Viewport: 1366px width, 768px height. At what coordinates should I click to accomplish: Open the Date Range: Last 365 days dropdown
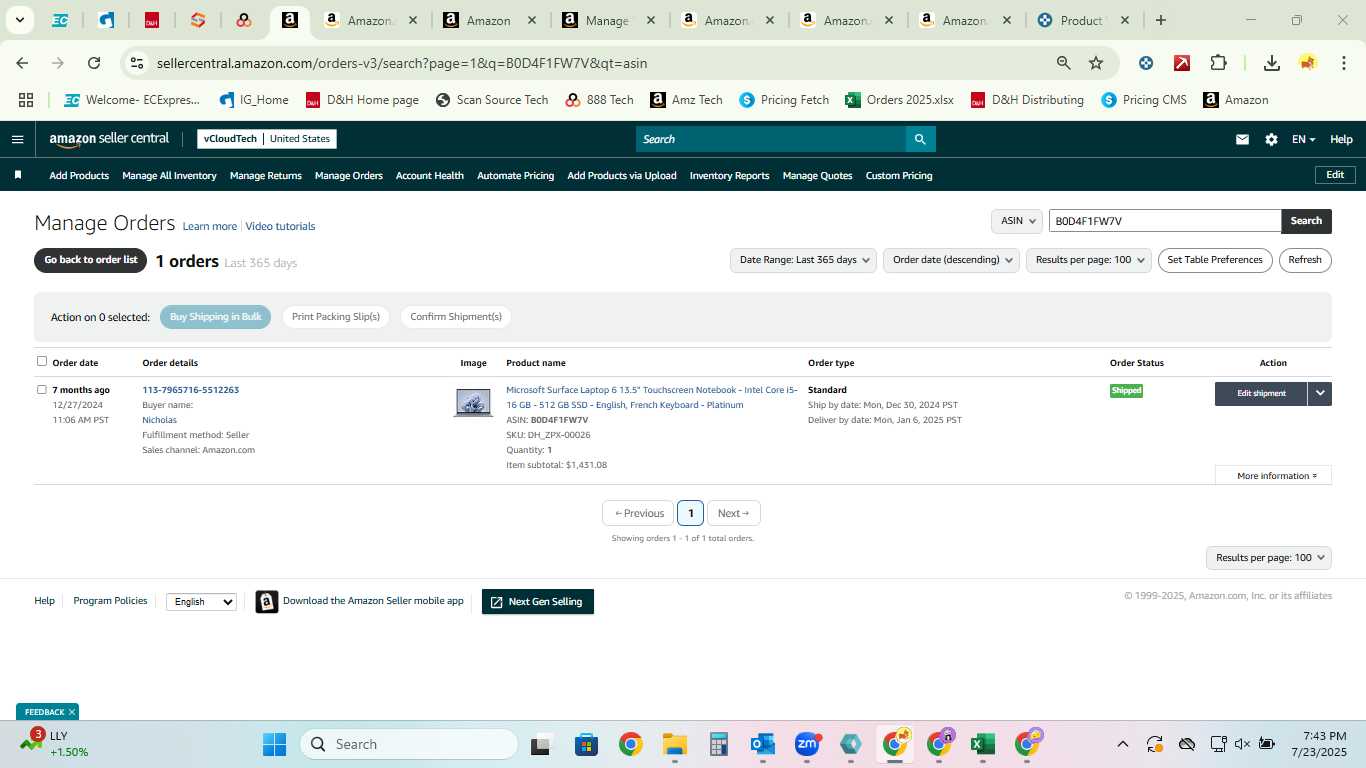(x=803, y=260)
